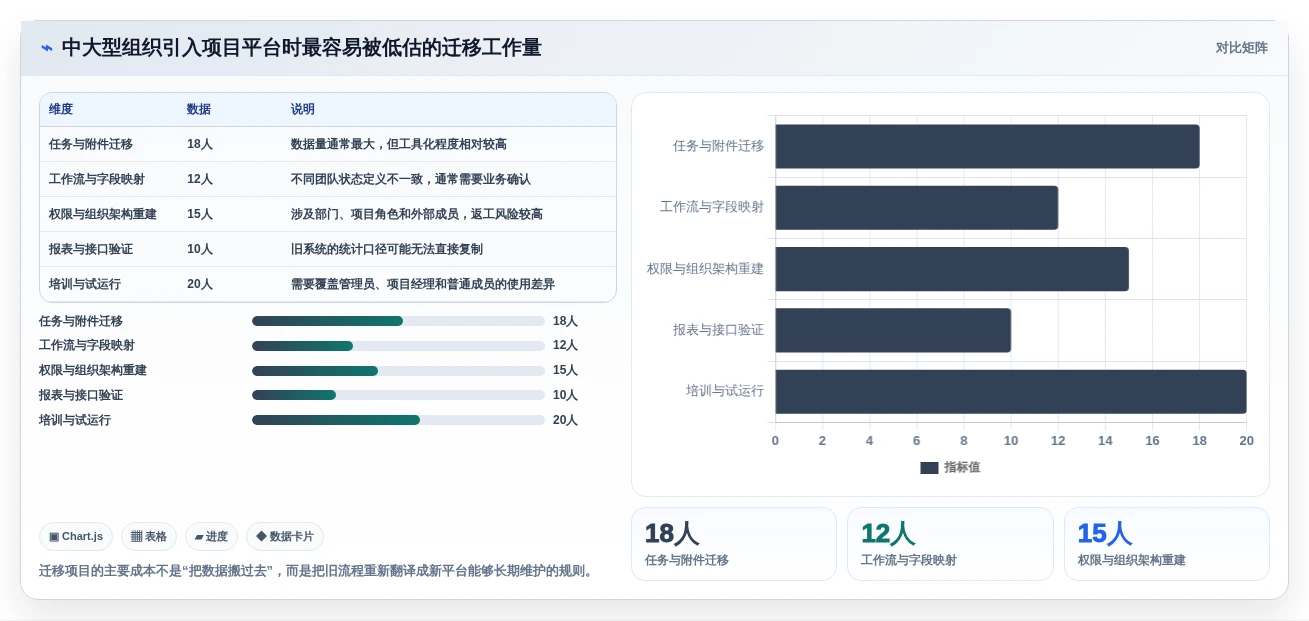
Task: Open the 18人 任务与附件迁移 data card
Action: click(x=733, y=544)
